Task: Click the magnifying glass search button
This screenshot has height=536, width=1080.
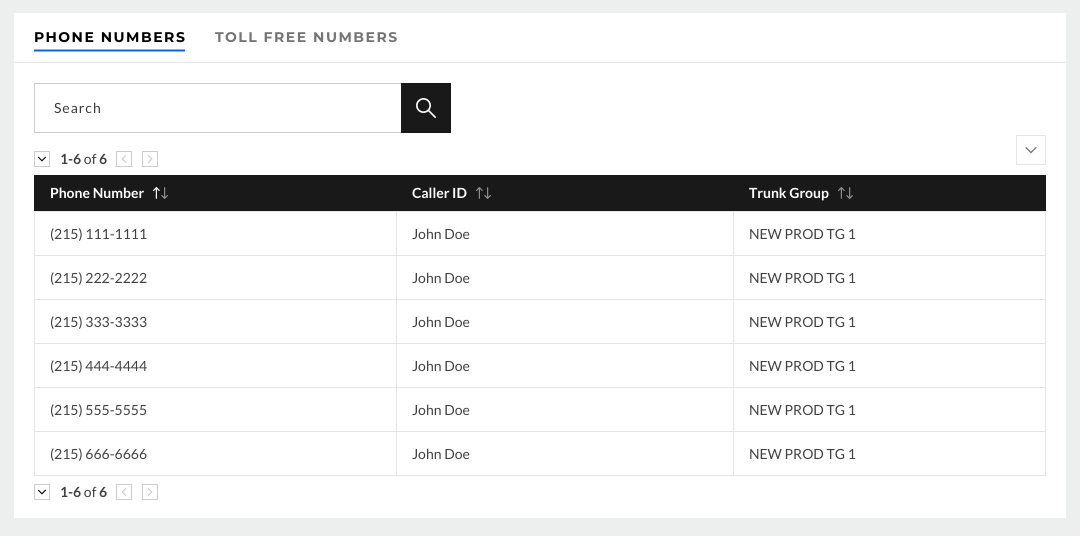Action: [426, 108]
